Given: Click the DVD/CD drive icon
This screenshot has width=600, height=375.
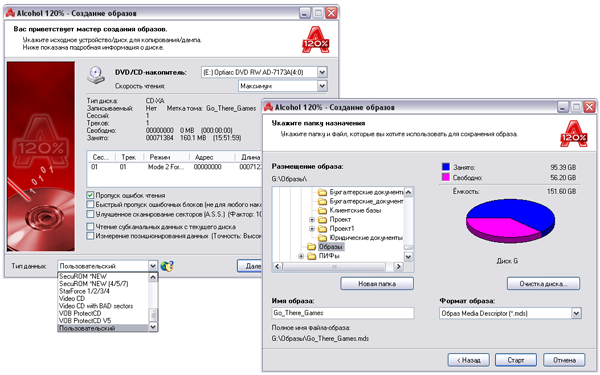Looking at the screenshot, I should (x=96, y=75).
